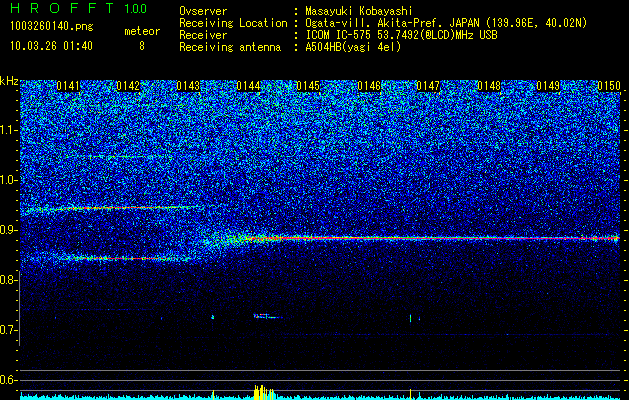Click the HROFFT 1.0.0 title text
The image size is (629, 400).
point(79,8)
